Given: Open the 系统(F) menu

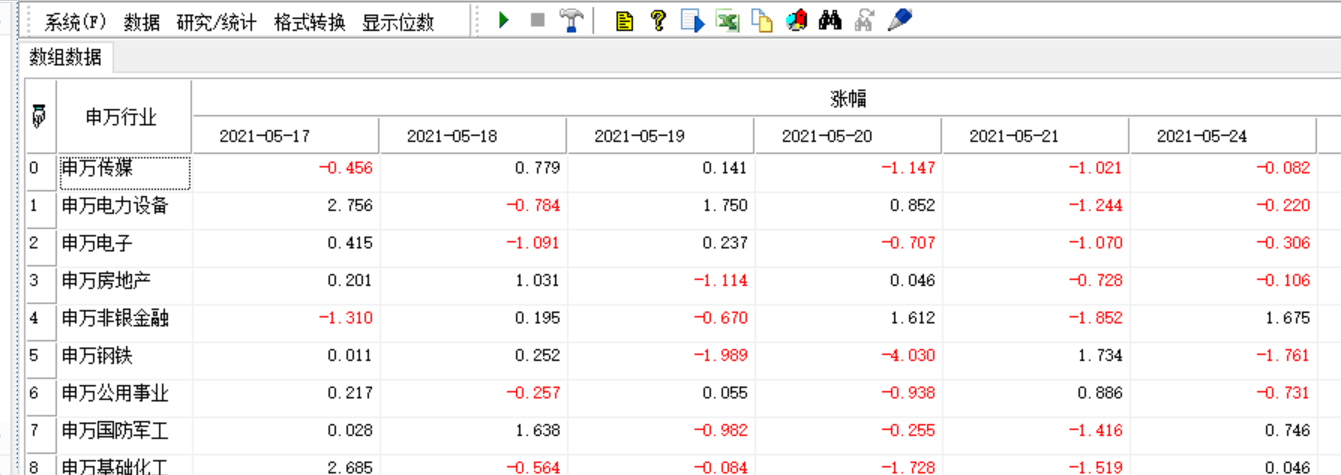Looking at the screenshot, I should (75, 22).
